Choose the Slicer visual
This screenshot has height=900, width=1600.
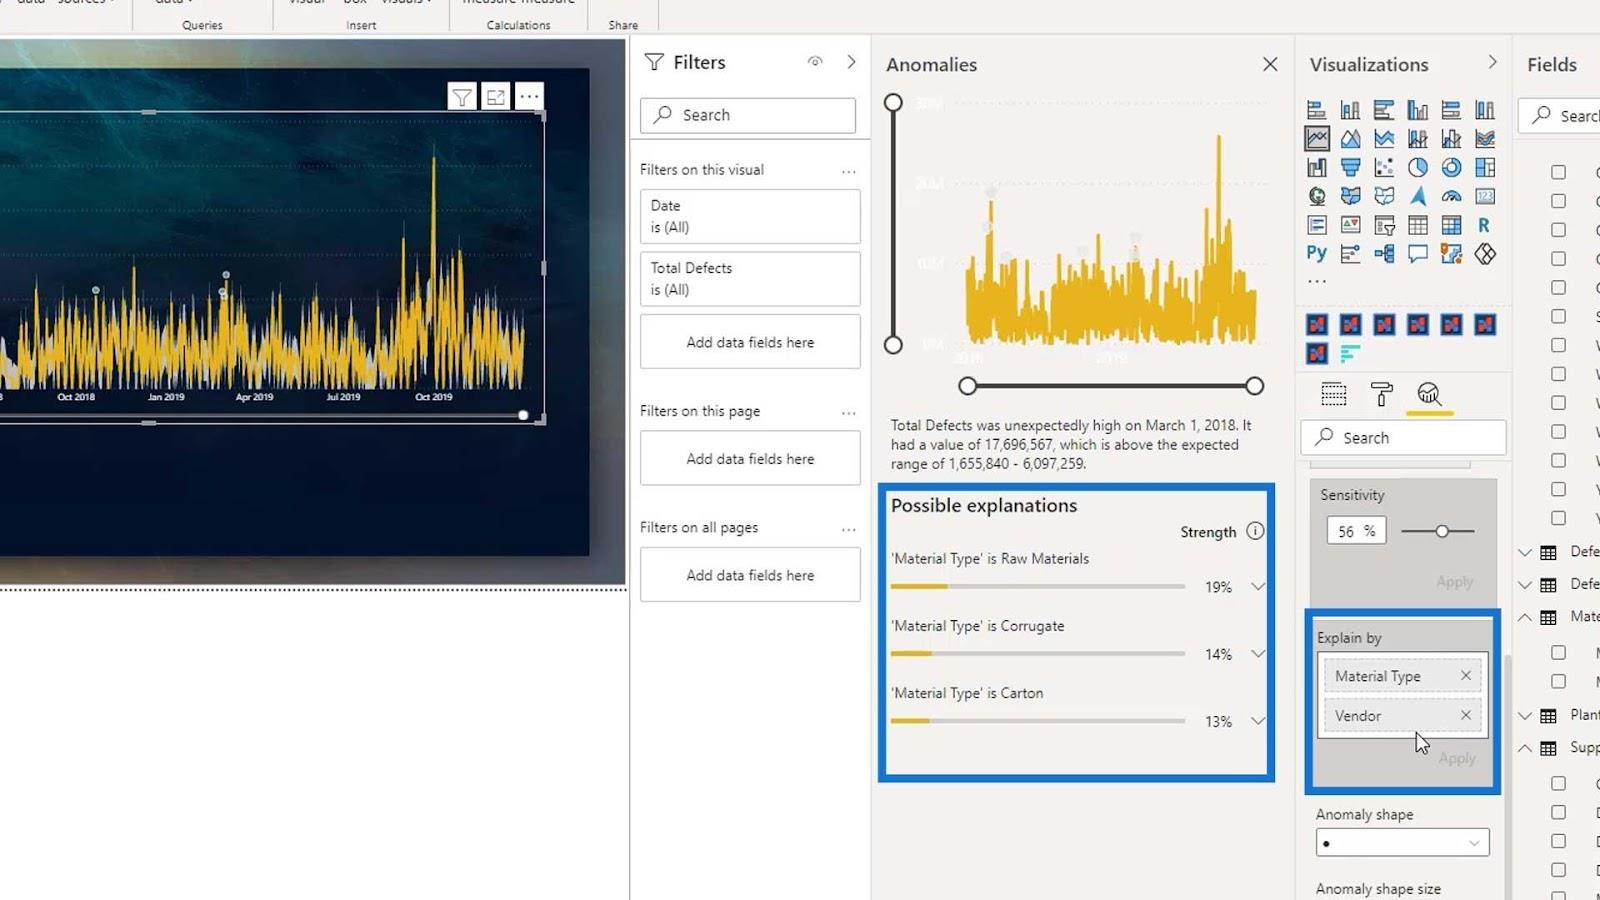pyautogui.click(x=1384, y=226)
